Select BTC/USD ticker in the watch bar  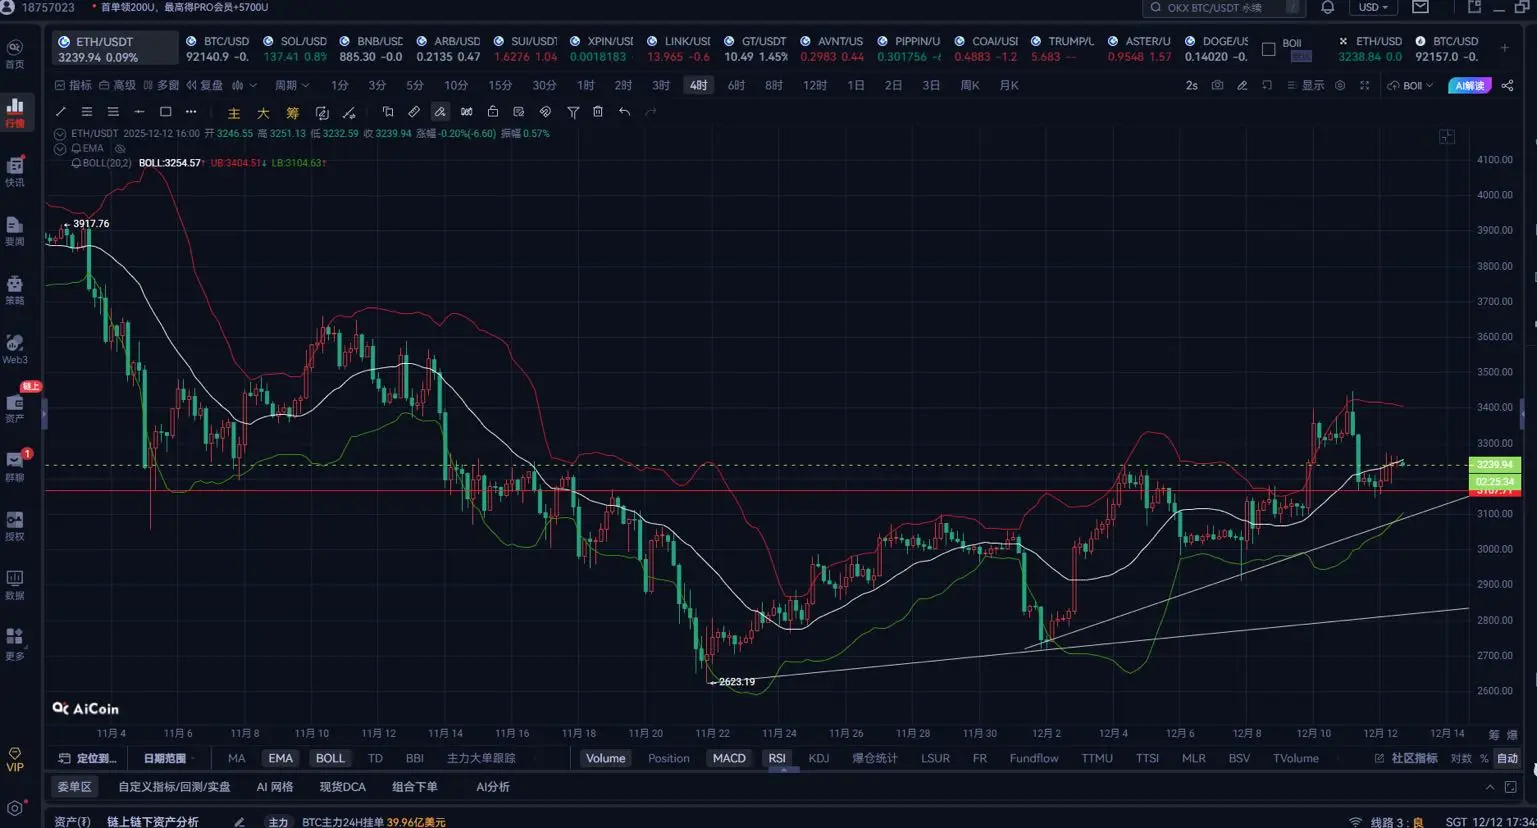coord(217,49)
